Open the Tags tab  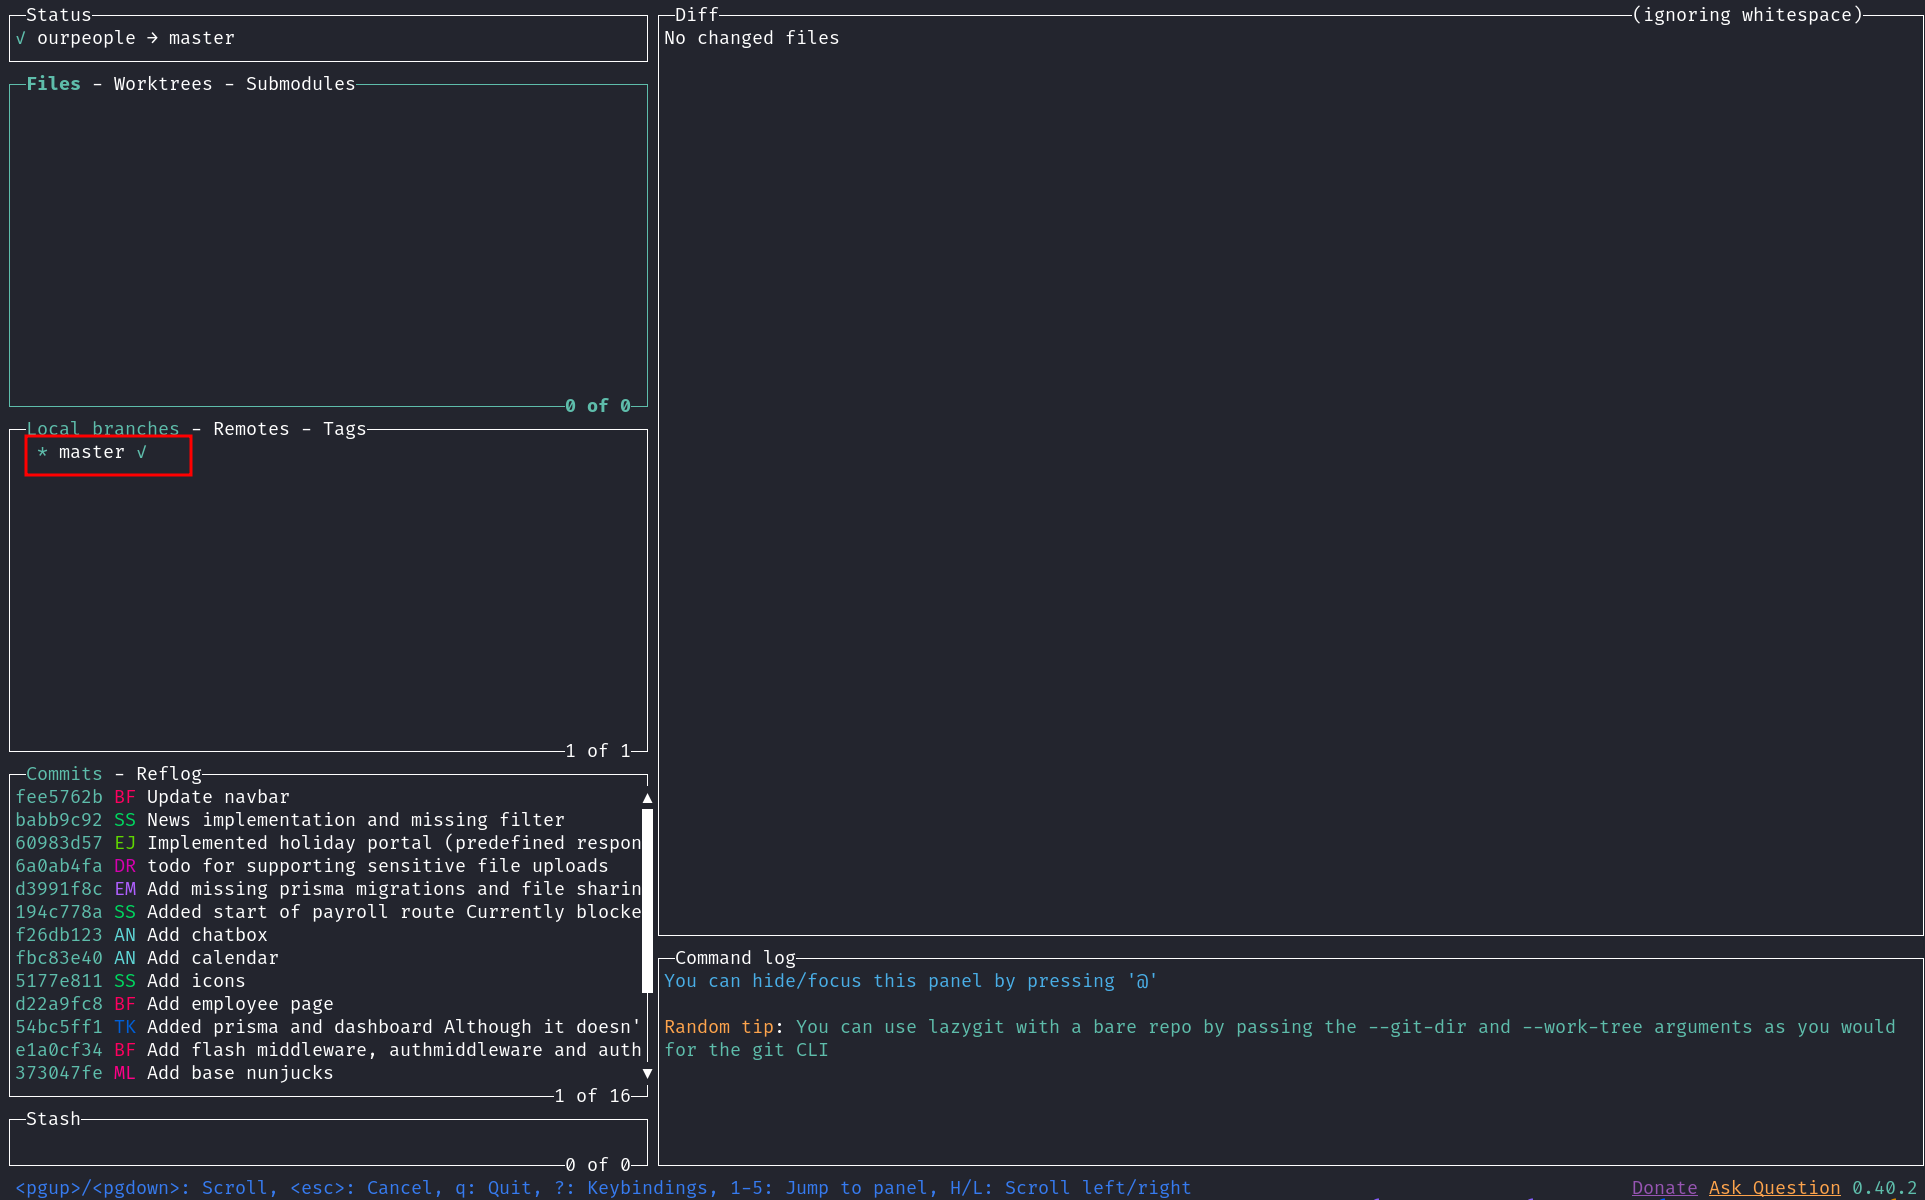point(344,429)
